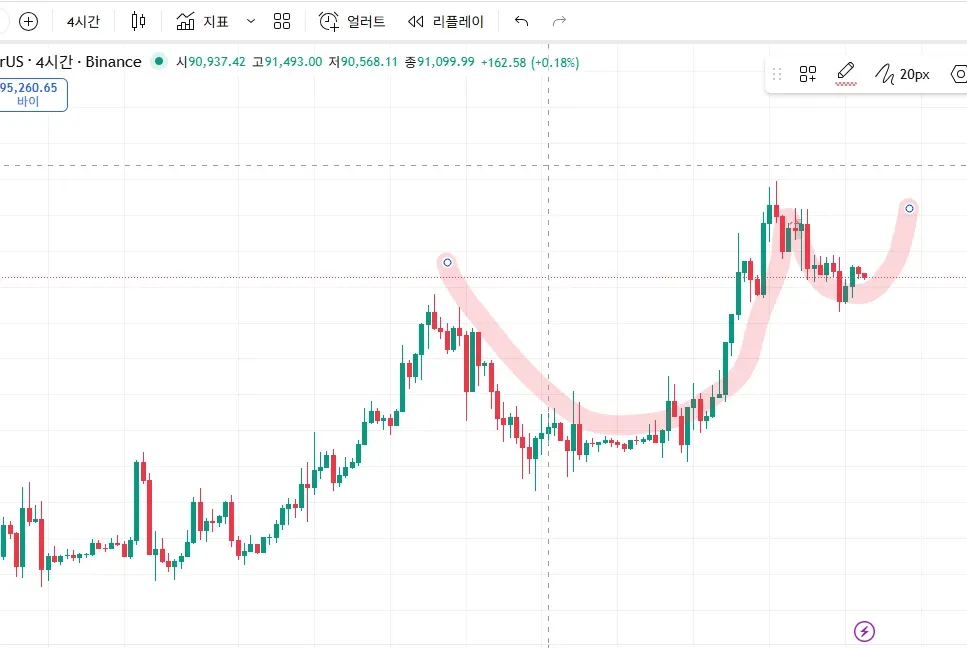Click the add symbol plus icon
The height and width of the screenshot is (648, 967).
coord(28,21)
